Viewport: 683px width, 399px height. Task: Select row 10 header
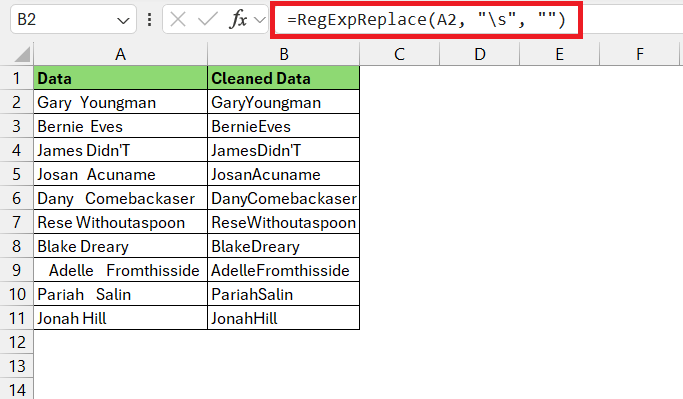click(17, 294)
